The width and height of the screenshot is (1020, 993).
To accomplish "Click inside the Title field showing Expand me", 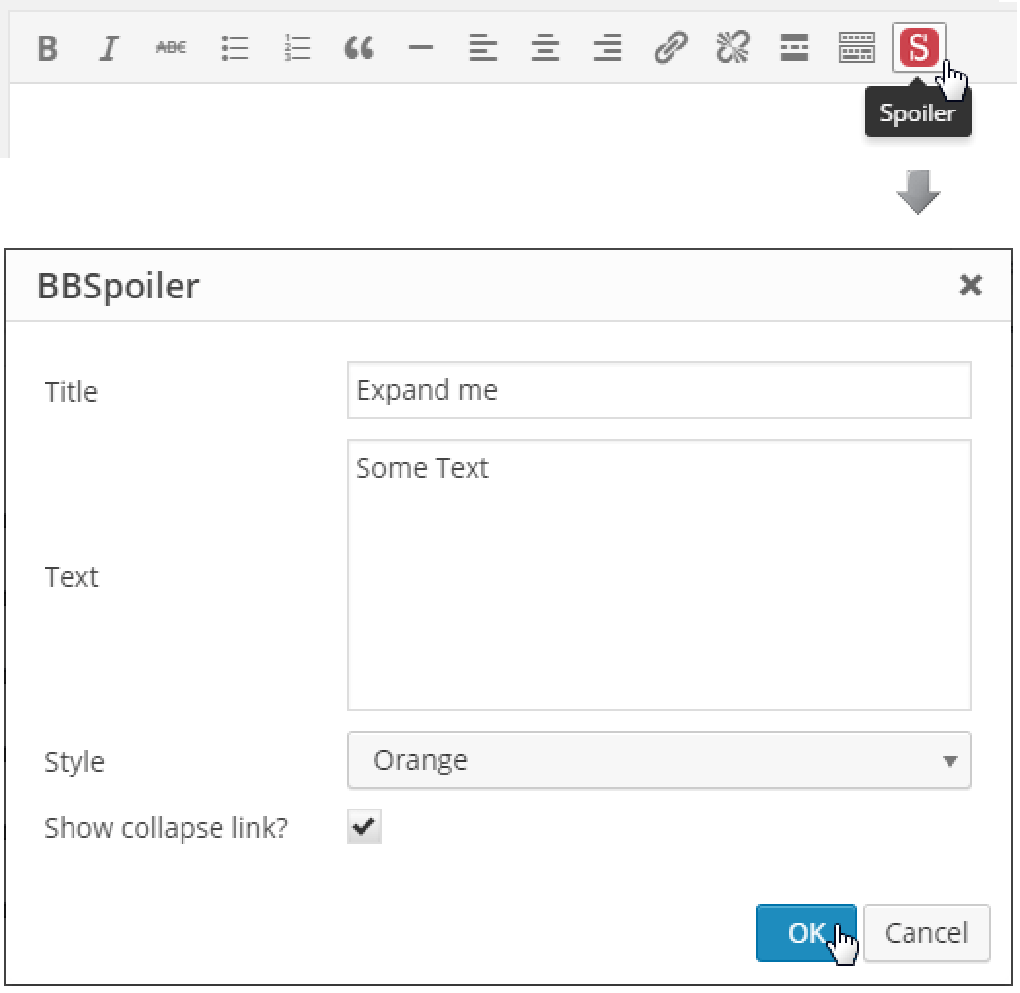I will pyautogui.click(x=659, y=390).
